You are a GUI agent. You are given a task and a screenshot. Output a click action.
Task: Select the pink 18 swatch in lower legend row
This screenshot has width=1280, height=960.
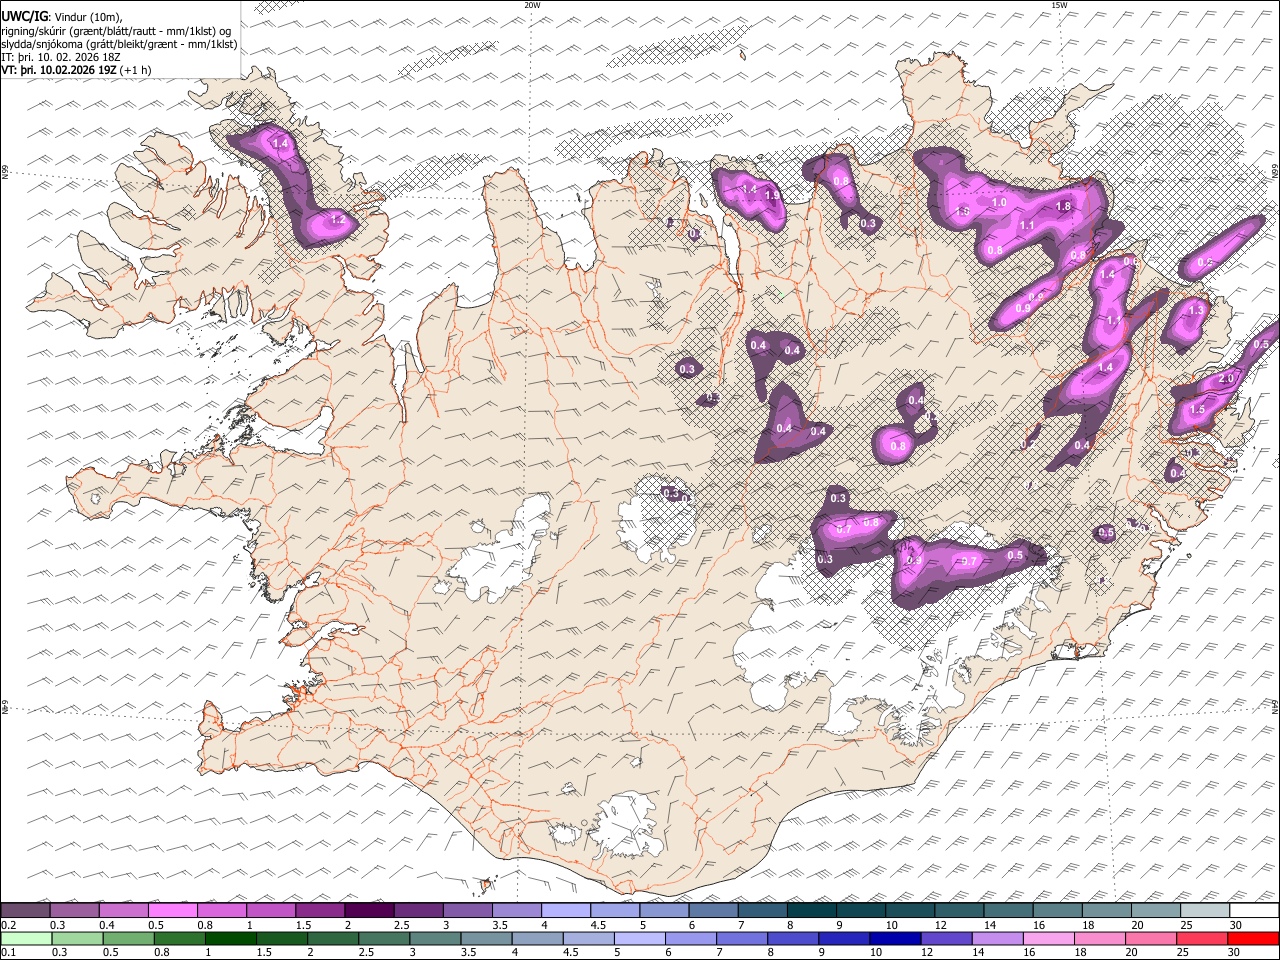1100,939
